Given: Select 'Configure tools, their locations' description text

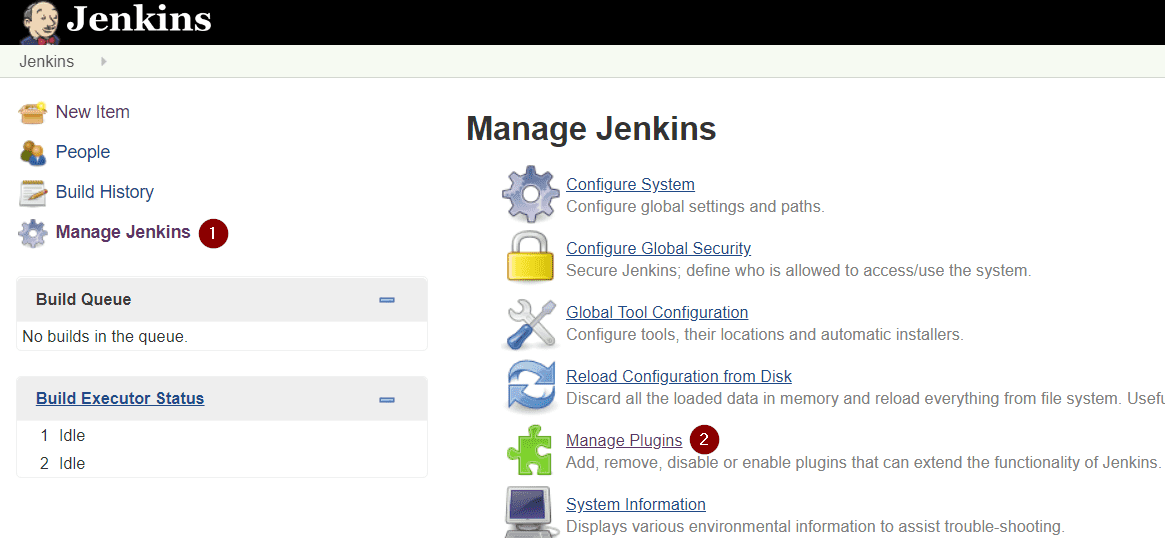Looking at the screenshot, I should coord(765,334).
